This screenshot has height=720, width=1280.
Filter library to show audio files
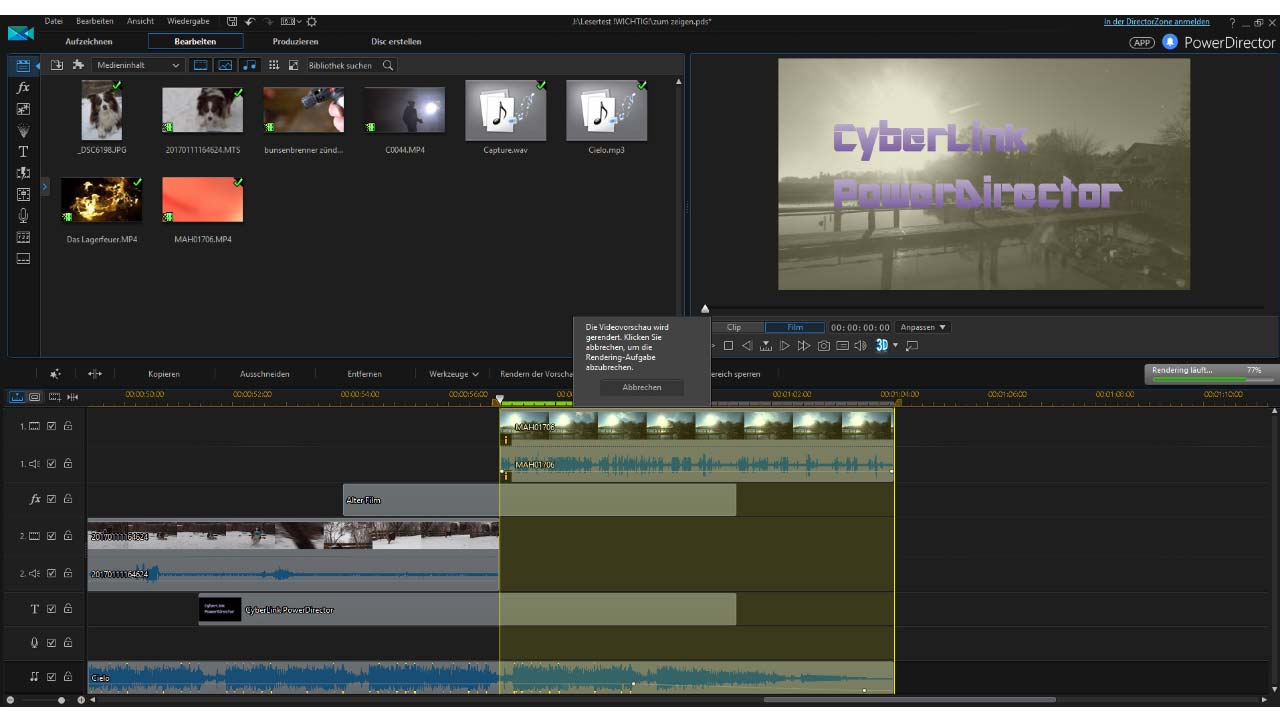point(249,65)
